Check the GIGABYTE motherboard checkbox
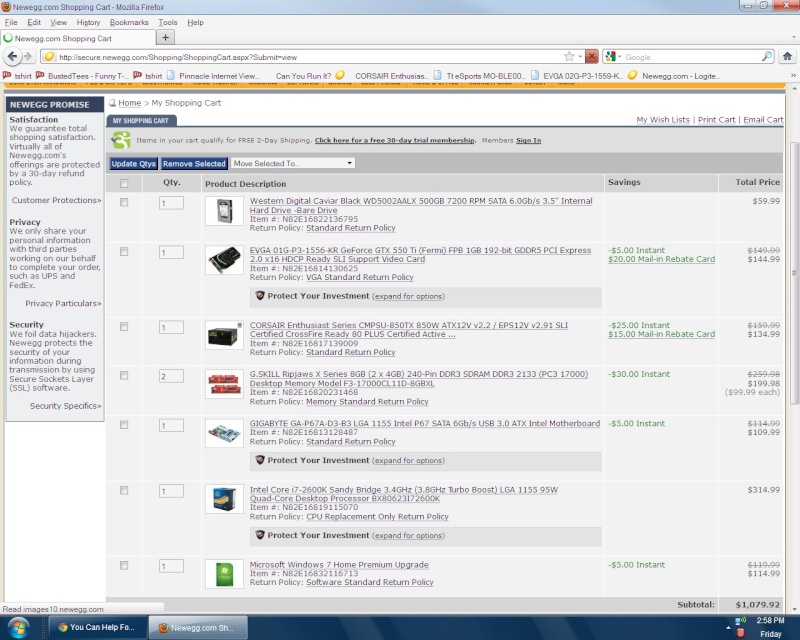This screenshot has height=640, width=800. [124, 425]
